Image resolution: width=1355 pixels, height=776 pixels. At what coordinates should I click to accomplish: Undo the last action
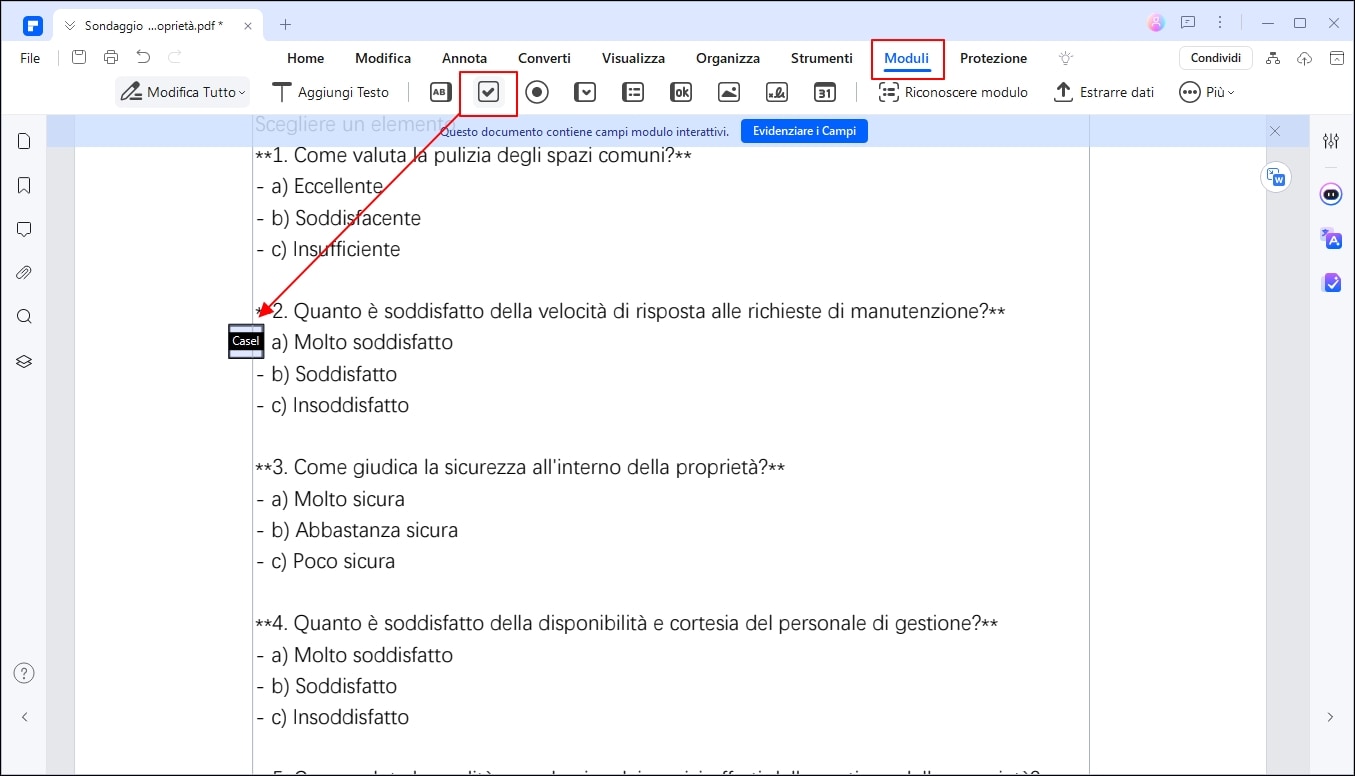(143, 58)
